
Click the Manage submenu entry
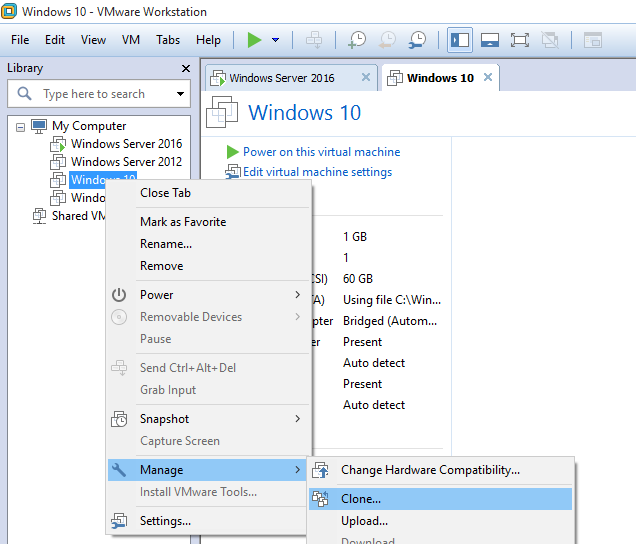[207, 470]
